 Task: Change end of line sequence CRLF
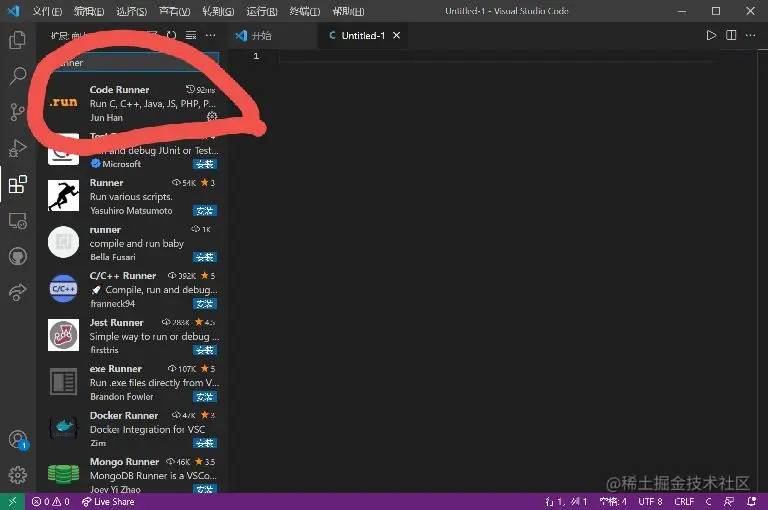tap(684, 502)
